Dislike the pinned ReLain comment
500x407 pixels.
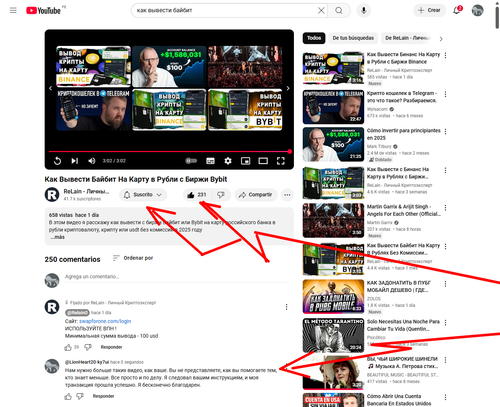(x=88, y=347)
